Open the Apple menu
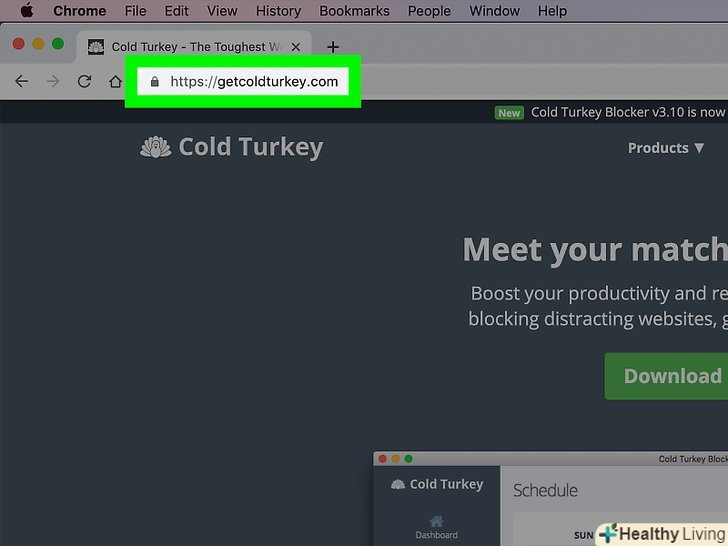Screen dimensions: 728x546 click(x=27, y=10)
